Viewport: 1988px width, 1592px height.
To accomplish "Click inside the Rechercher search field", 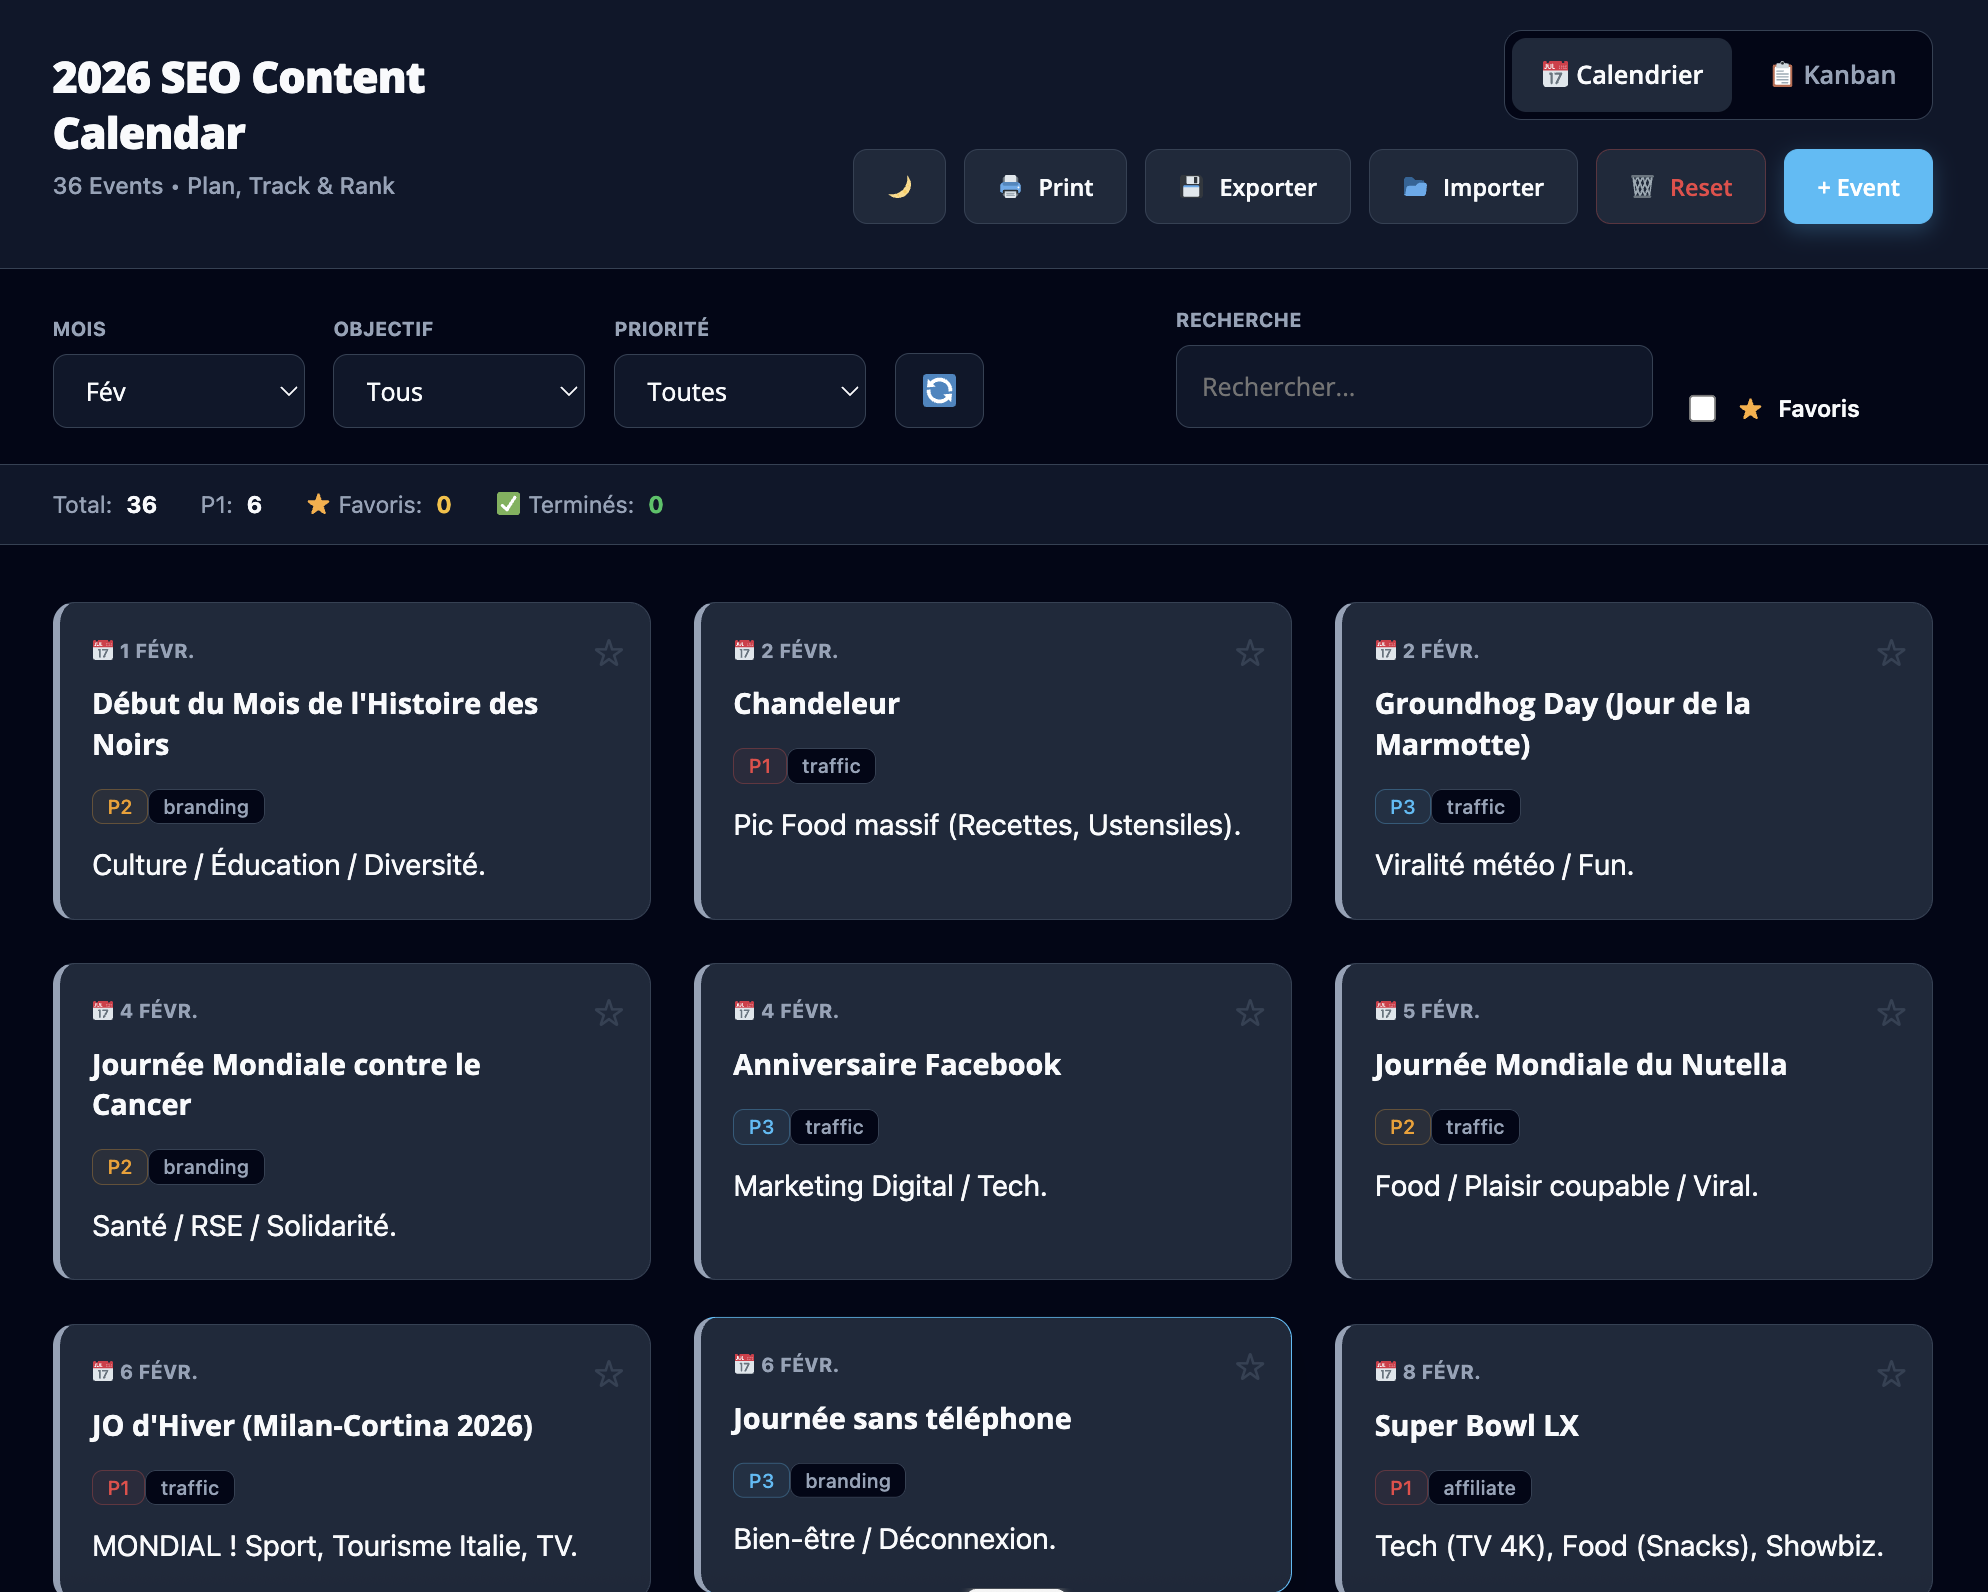I will click(x=1413, y=387).
